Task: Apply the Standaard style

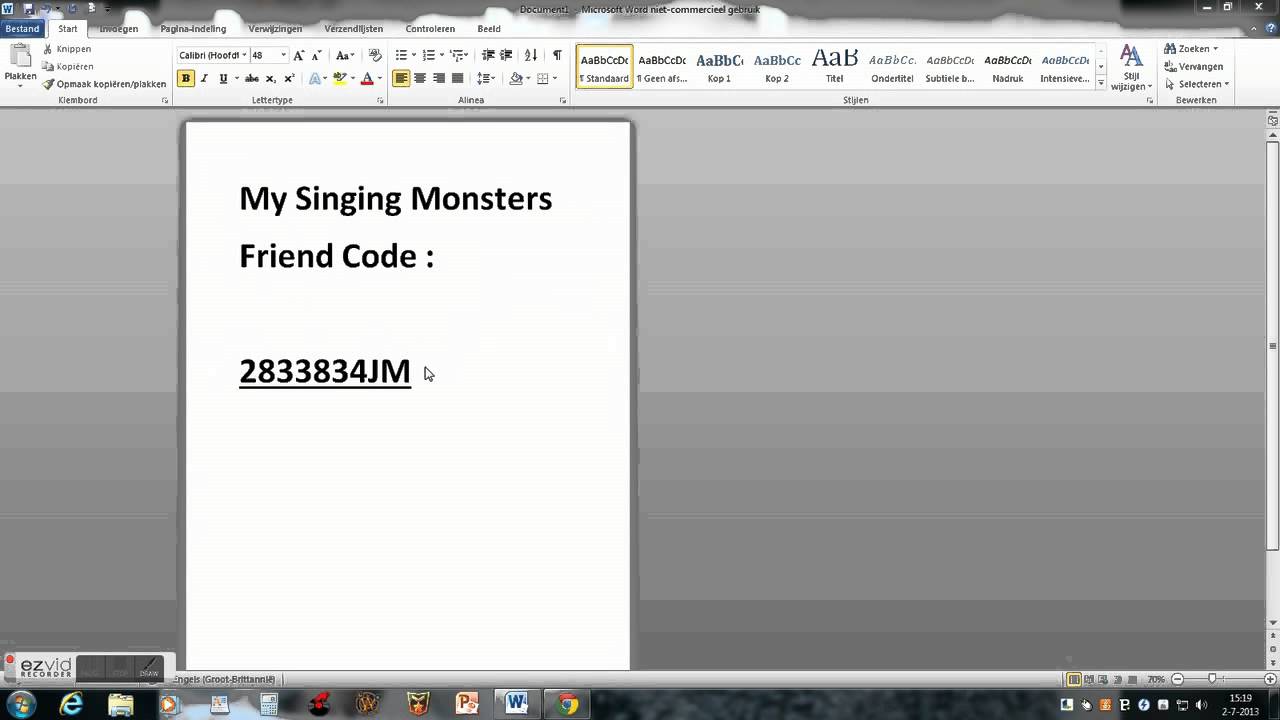Action: pos(605,66)
